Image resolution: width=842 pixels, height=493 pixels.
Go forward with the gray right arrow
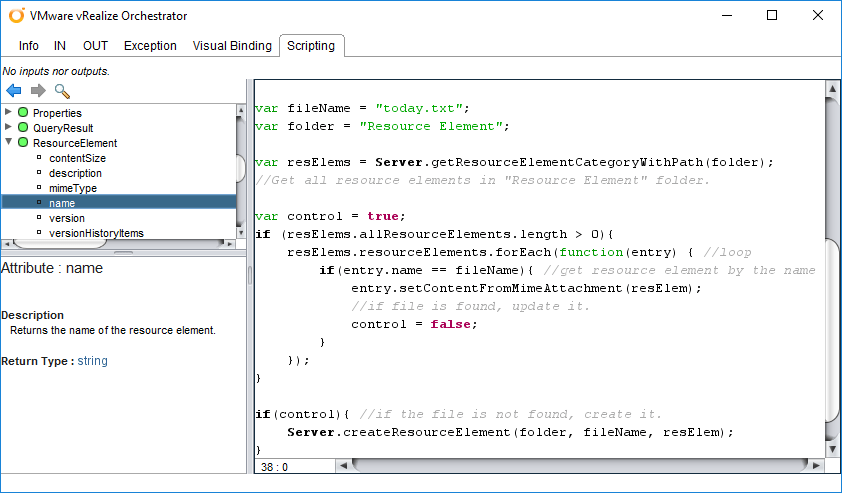tap(38, 91)
